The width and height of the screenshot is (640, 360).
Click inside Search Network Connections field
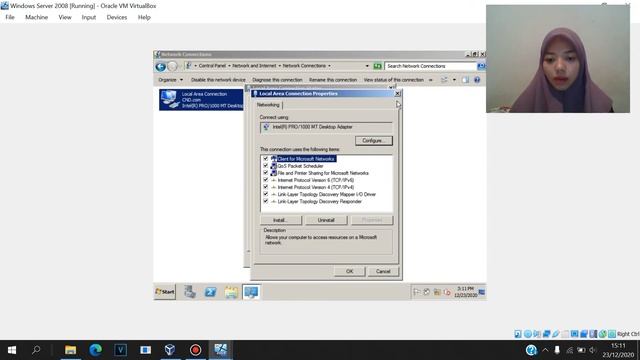431,66
